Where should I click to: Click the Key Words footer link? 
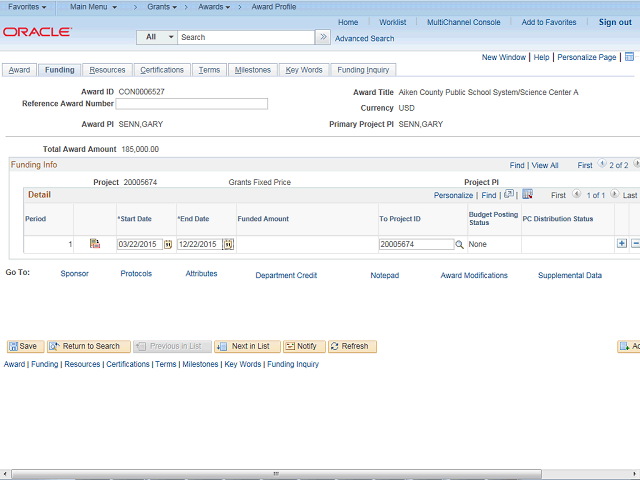point(242,364)
